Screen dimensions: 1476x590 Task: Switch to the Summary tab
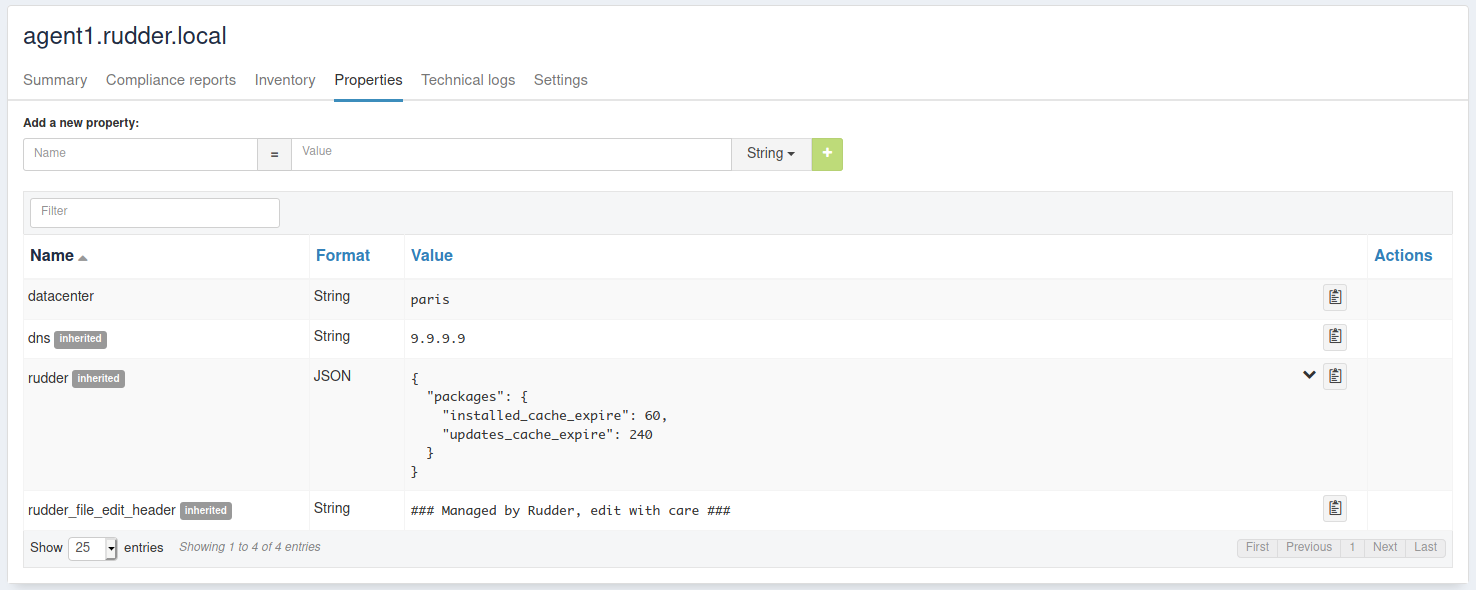(55, 80)
